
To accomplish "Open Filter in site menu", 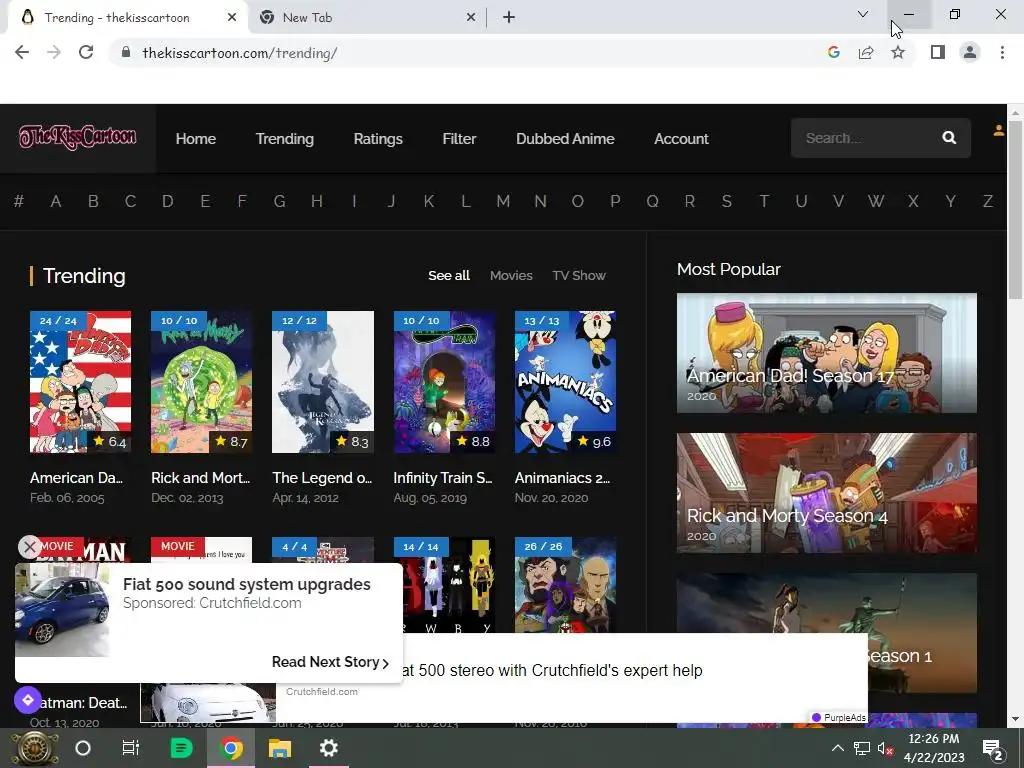I will tap(459, 138).
